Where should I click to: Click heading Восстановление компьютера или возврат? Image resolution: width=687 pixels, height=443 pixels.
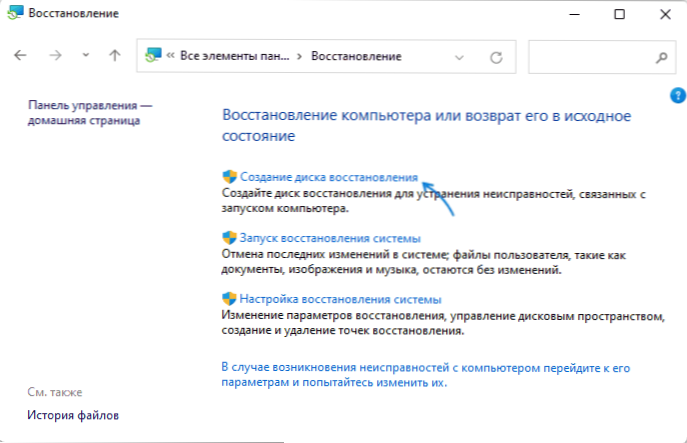tap(426, 126)
